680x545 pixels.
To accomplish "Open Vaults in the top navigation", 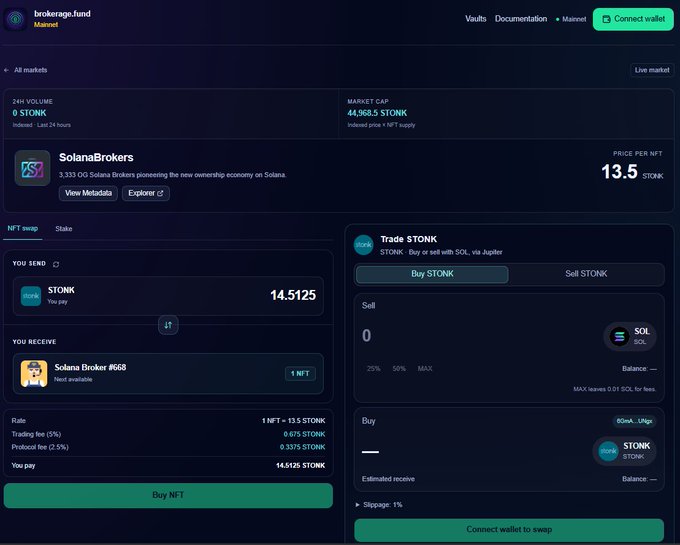I will [476, 19].
